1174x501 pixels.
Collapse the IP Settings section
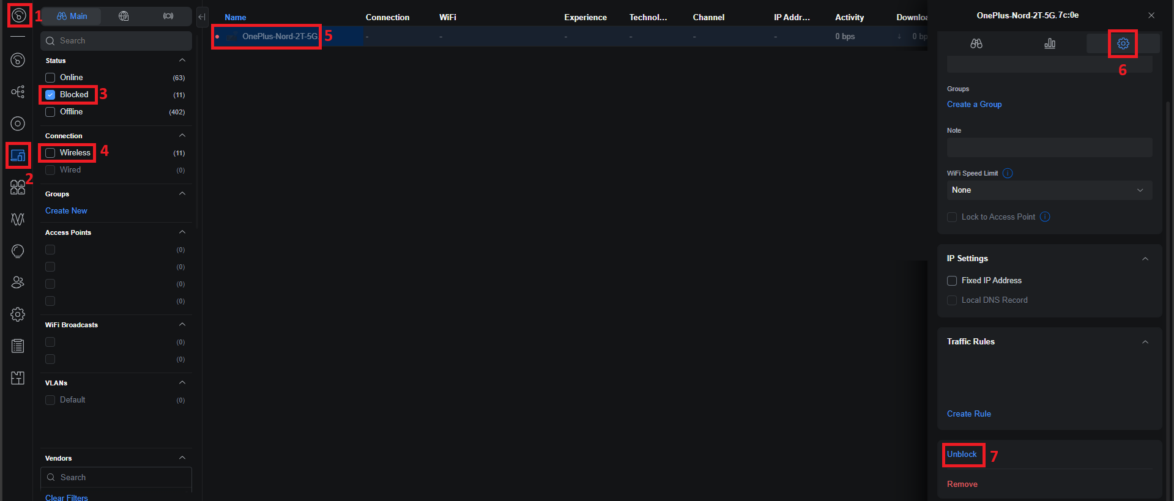(1144, 259)
